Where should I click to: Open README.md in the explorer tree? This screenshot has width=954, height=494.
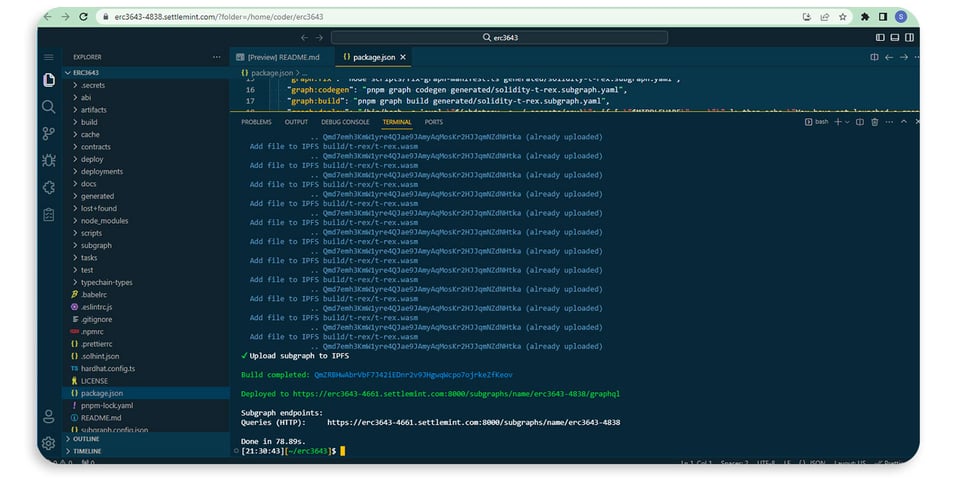pos(145,418)
